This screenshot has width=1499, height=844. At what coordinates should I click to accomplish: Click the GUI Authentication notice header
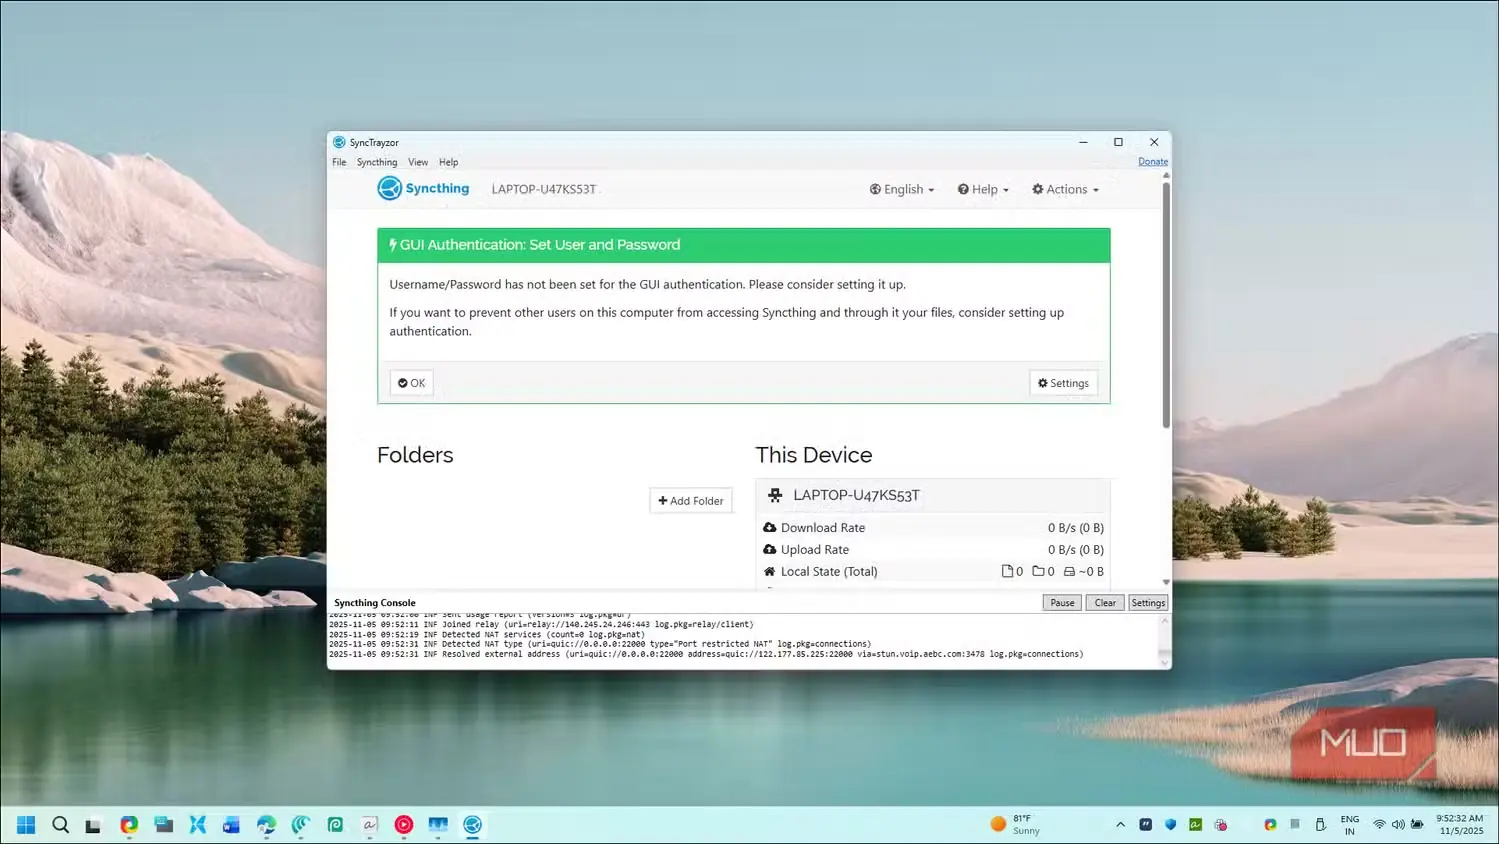pyautogui.click(x=744, y=245)
